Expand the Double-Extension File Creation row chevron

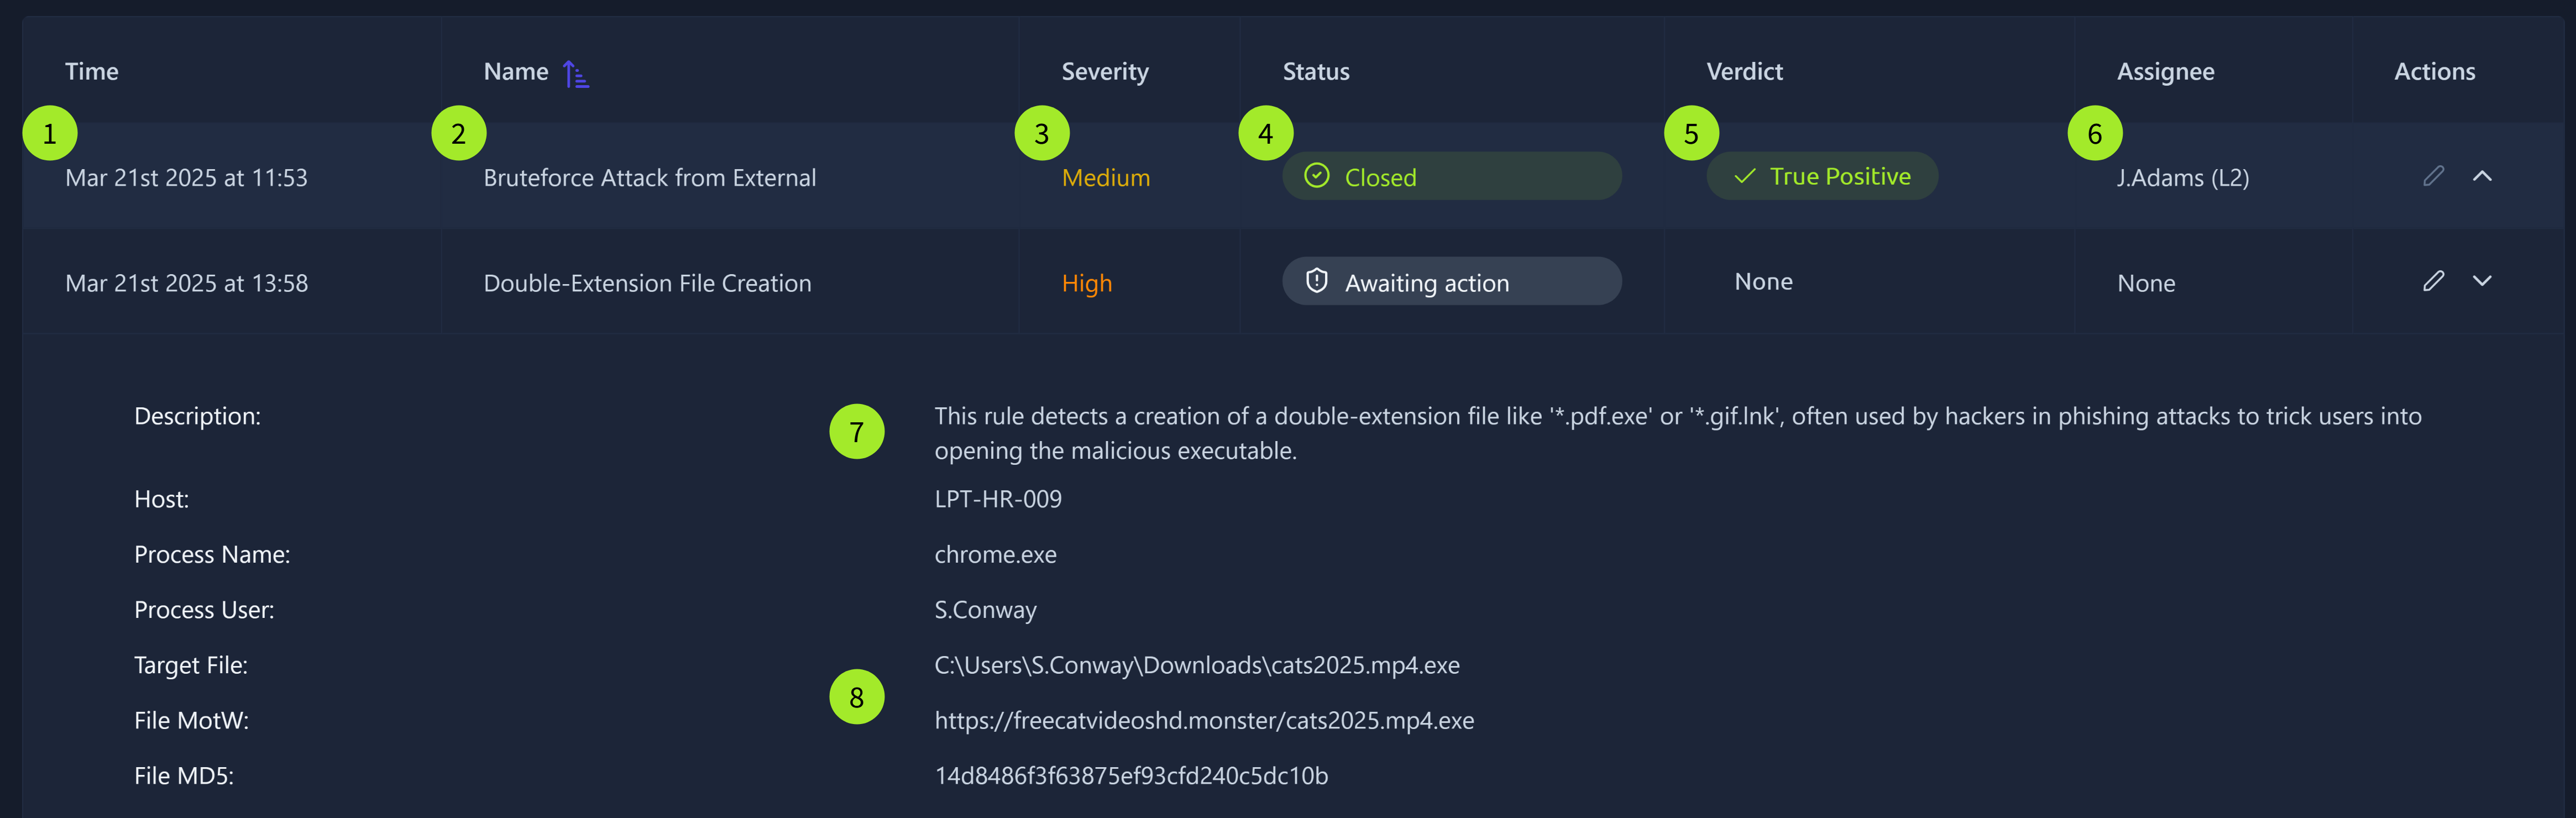(2482, 281)
